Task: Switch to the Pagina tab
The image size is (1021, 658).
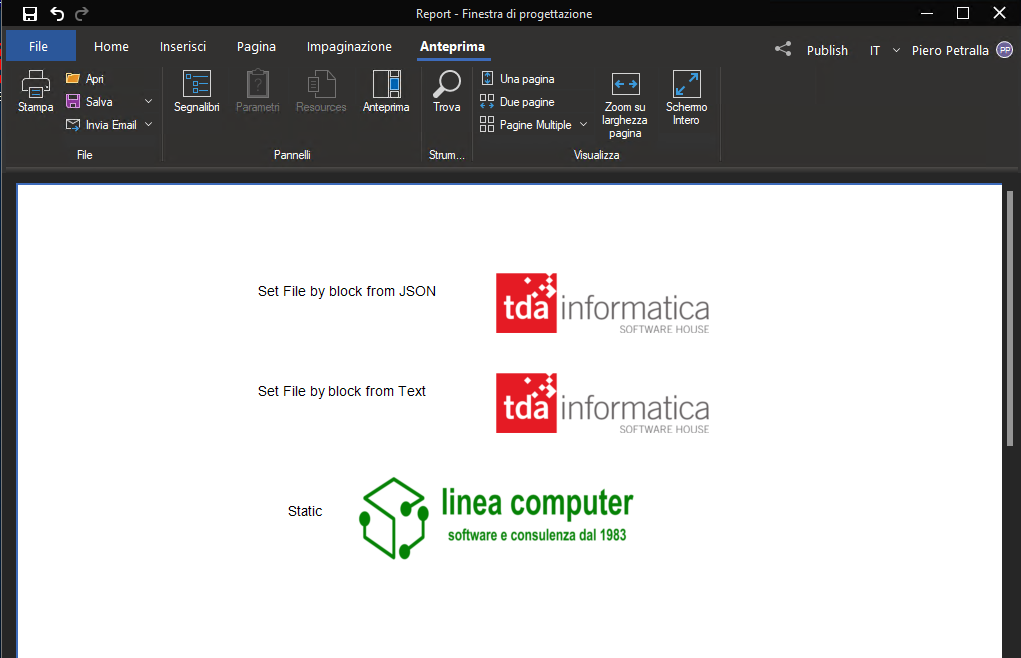Action: click(257, 46)
